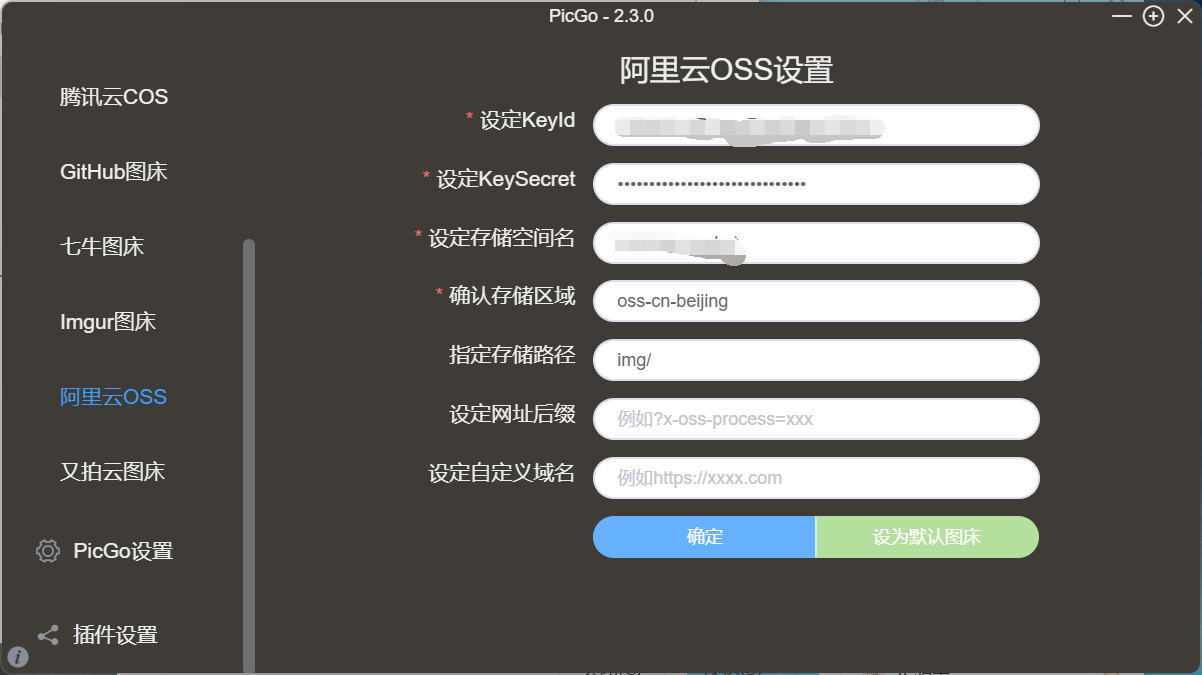Click the 阿里云OSS设置 page heading
The image size is (1202, 675).
point(727,71)
